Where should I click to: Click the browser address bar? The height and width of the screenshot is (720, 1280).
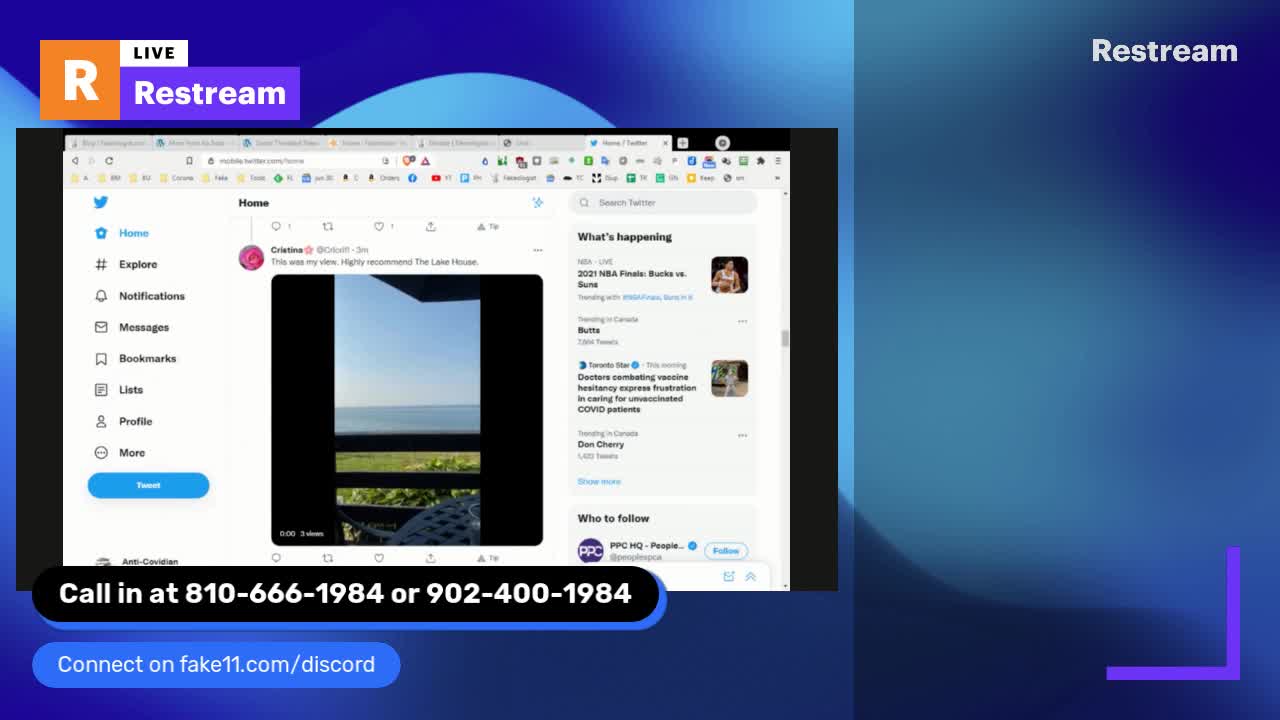pyautogui.click(x=295, y=161)
